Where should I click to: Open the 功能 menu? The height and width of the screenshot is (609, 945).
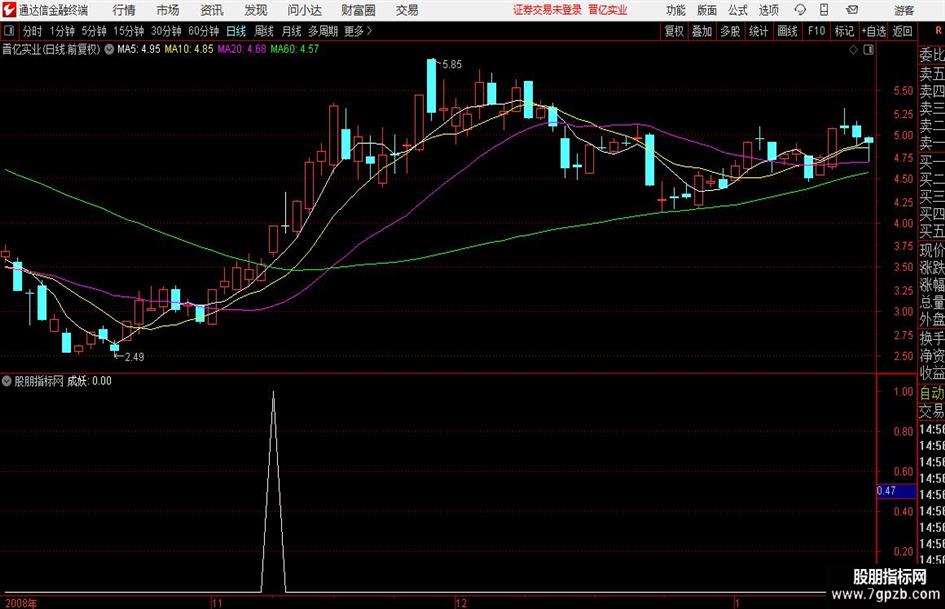[x=676, y=10]
